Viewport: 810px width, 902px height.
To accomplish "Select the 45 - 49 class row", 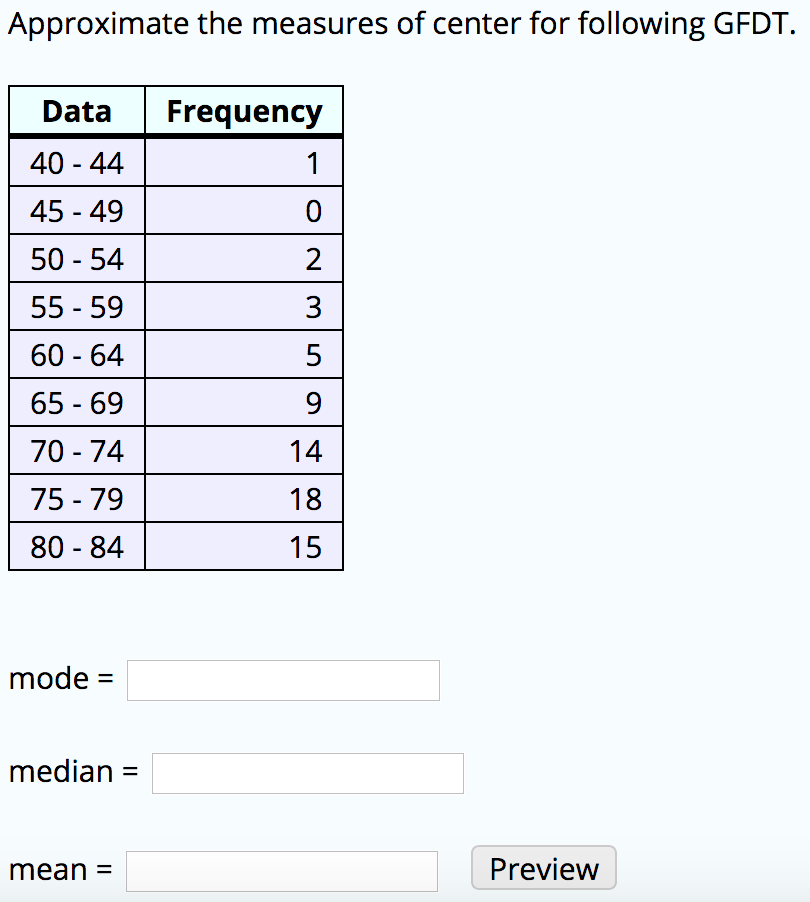I will click(76, 209).
